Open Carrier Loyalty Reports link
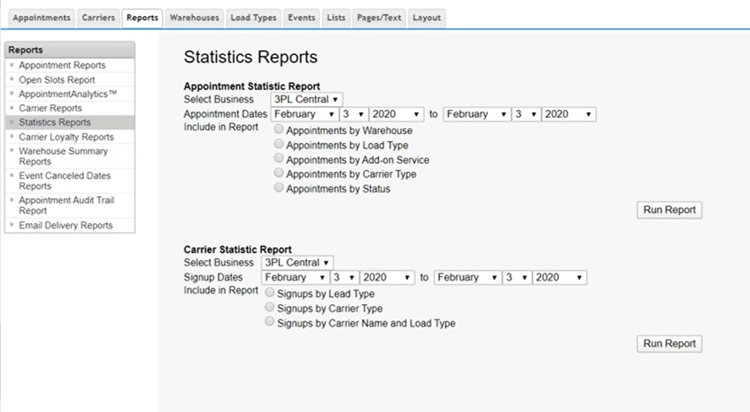Image resolution: width=750 pixels, height=412 pixels. (x=66, y=137)
